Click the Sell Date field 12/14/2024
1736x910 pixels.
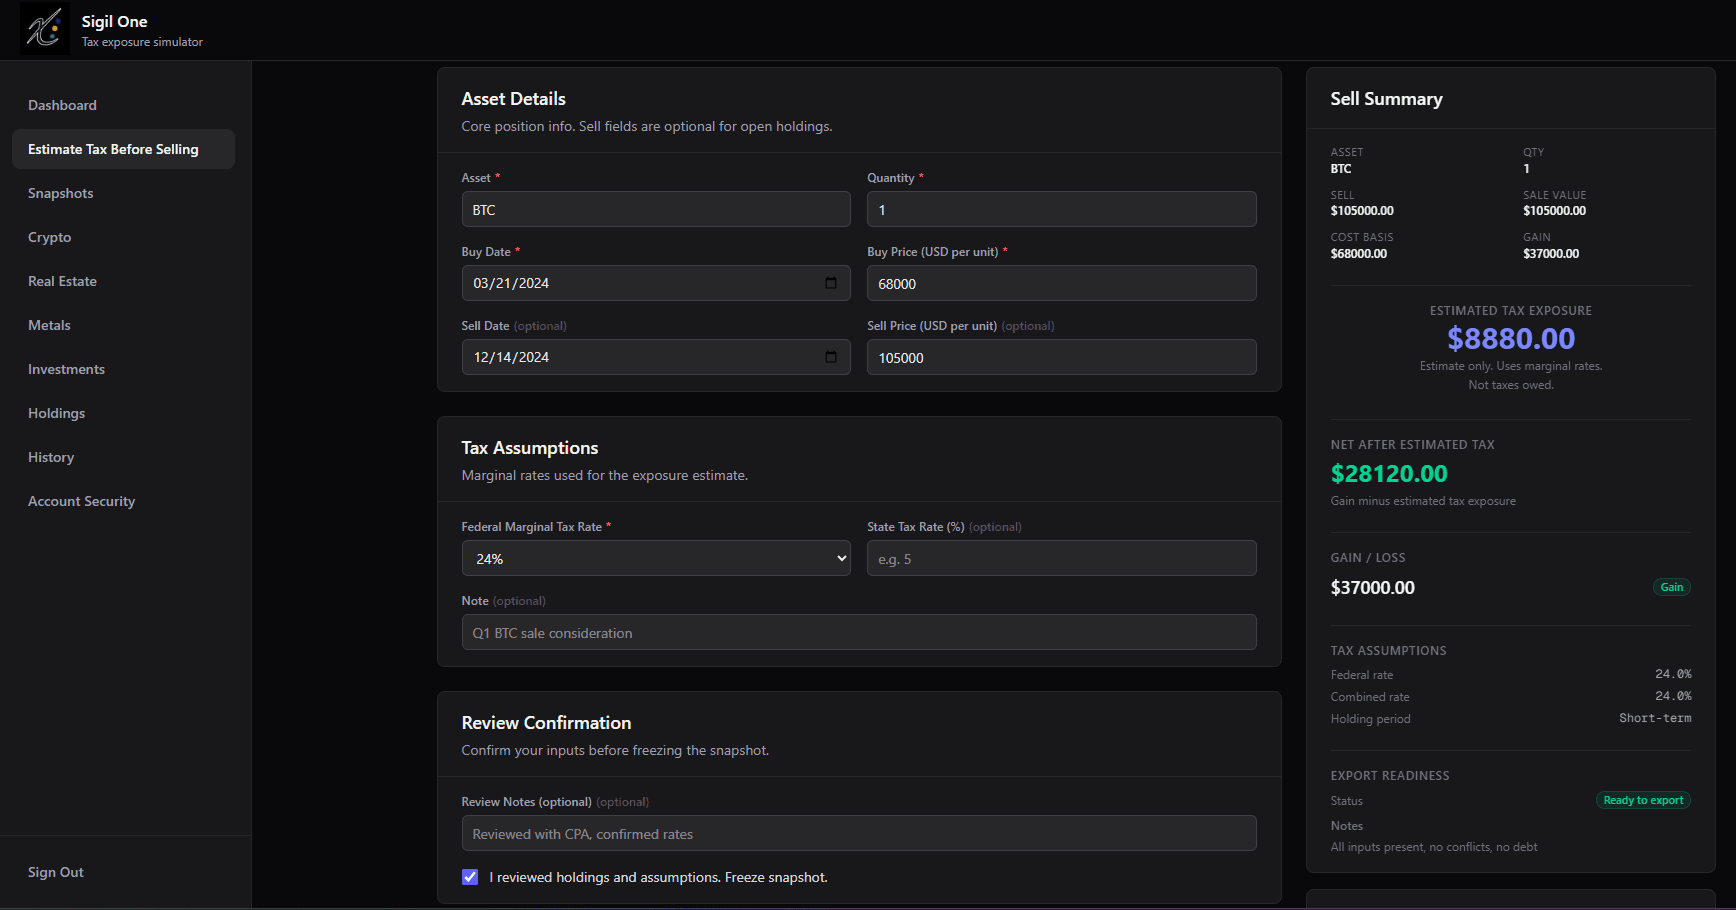click(x=656, y=357)
